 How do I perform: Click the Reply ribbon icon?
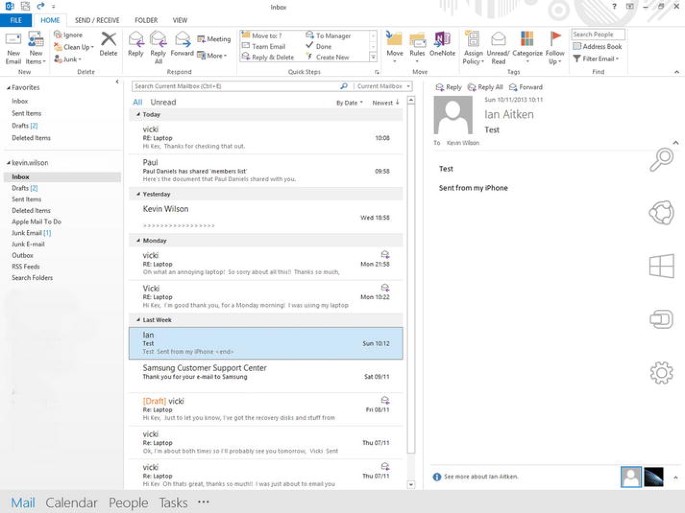136,40
